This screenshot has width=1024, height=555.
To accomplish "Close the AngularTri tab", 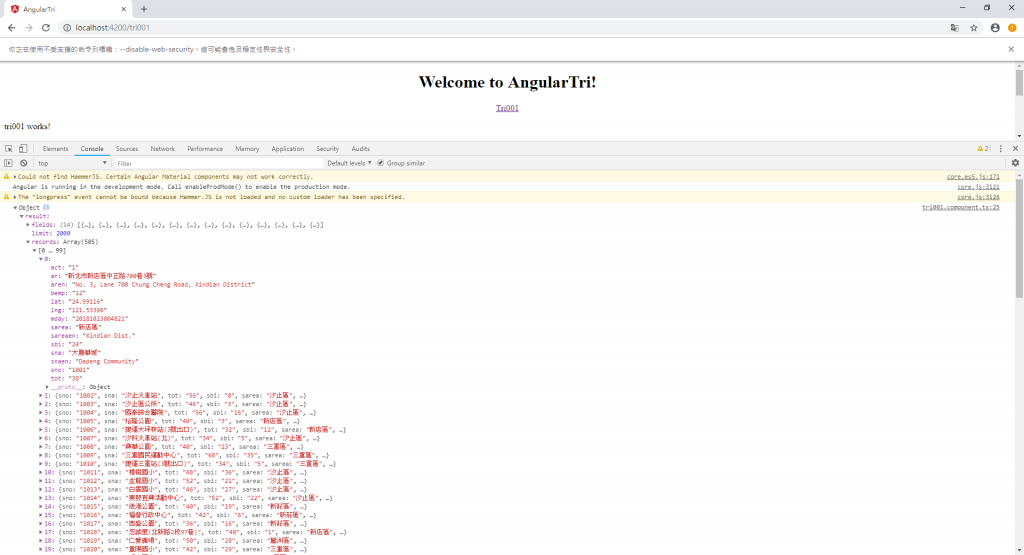I will coord(124,9).
